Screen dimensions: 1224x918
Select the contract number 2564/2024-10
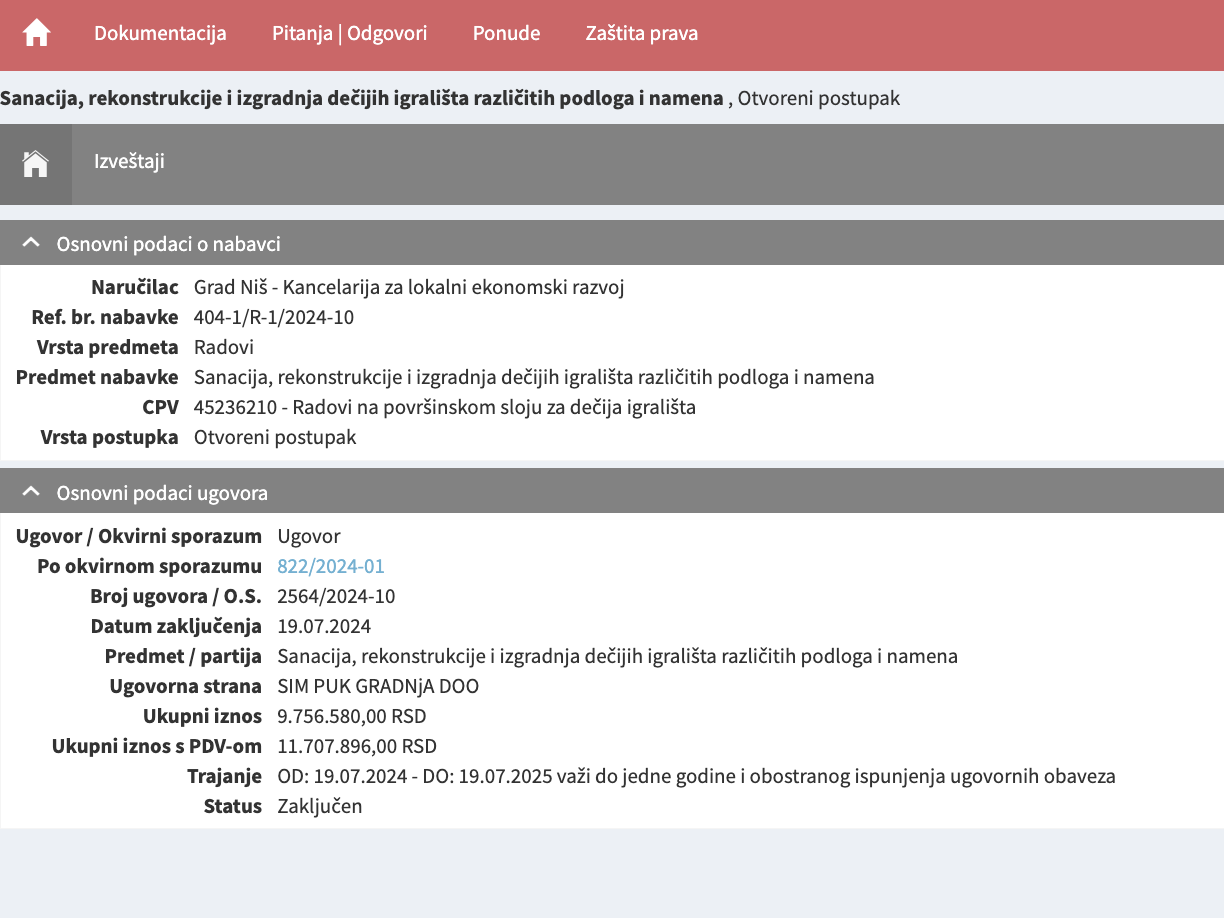(x=336, y=596)
